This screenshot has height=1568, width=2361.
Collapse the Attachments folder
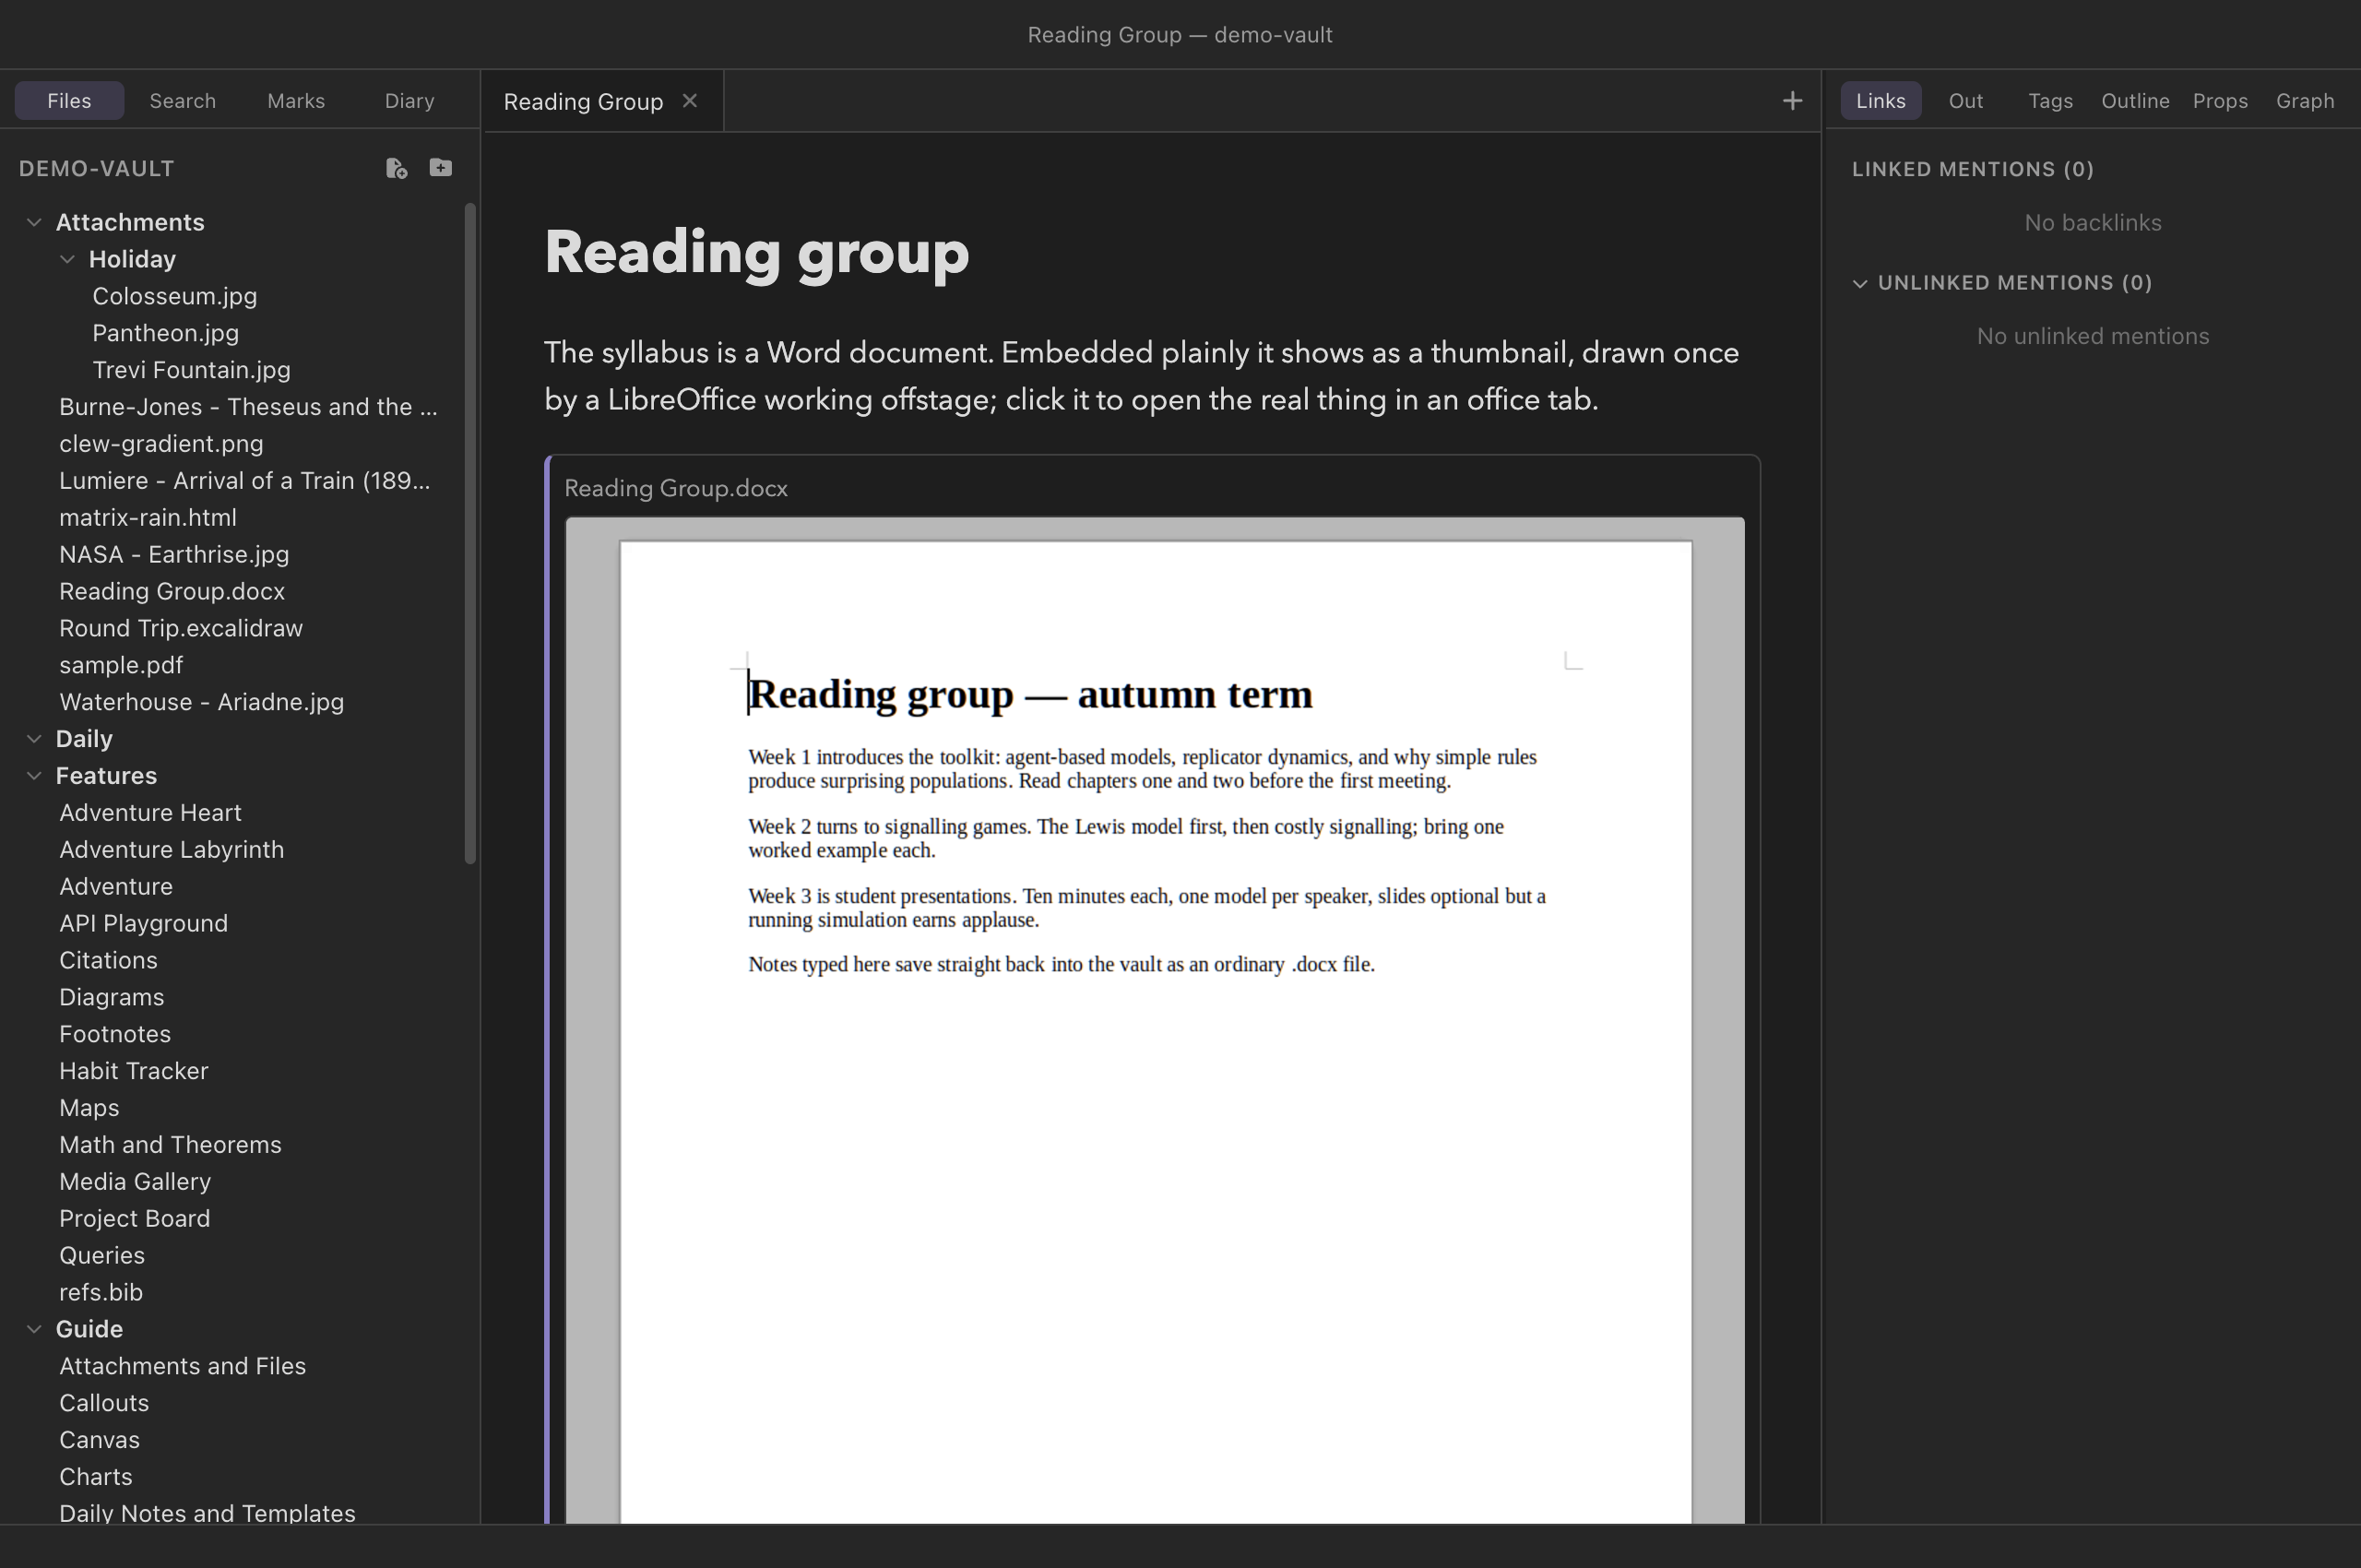tap(34, 222)
